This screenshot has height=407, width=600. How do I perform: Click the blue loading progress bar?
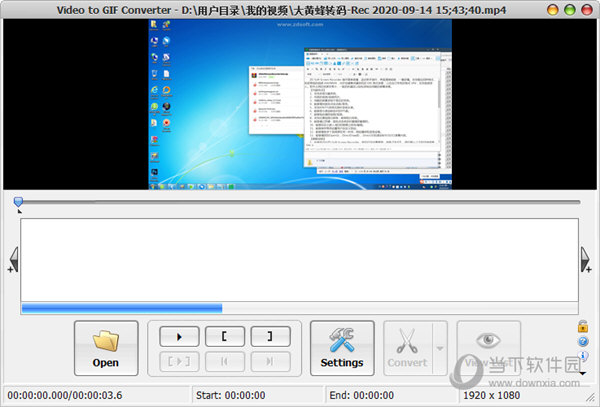pyautogui.click(x=122, y=308)
